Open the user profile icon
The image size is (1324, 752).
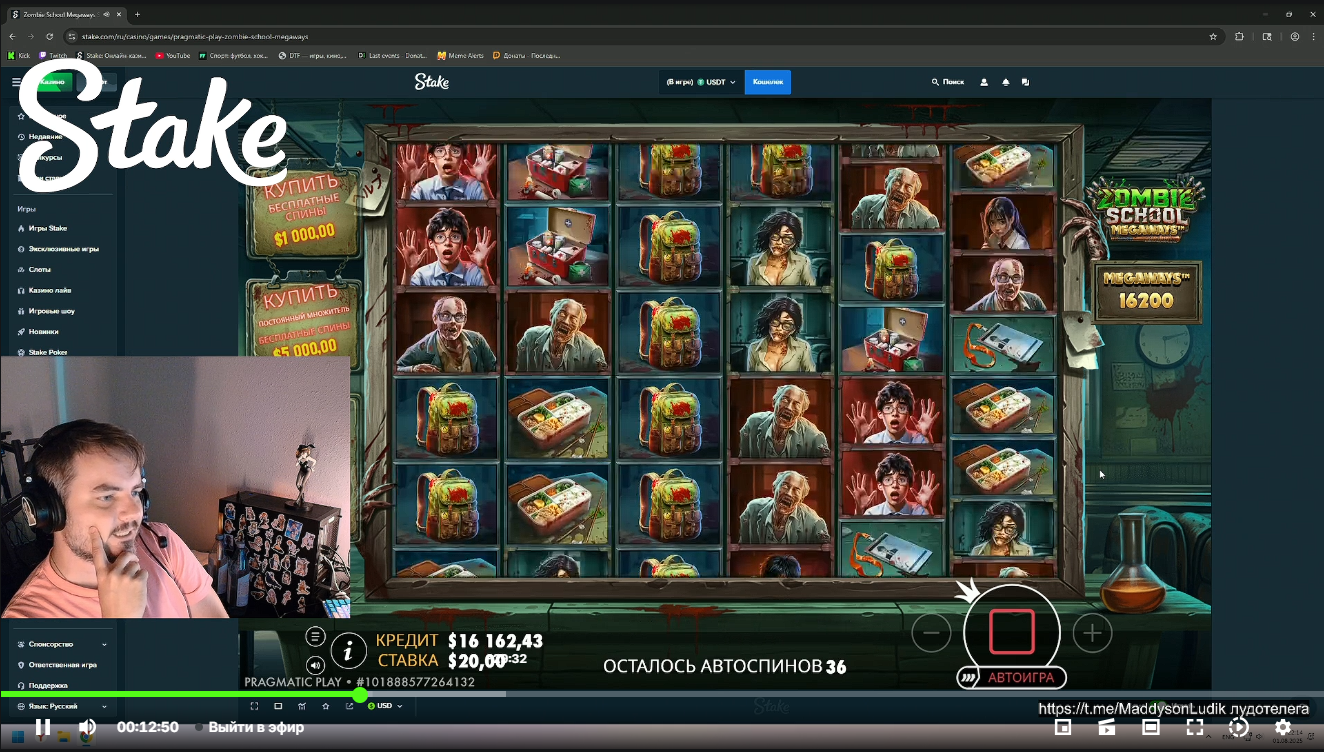[x=984, y=82]
